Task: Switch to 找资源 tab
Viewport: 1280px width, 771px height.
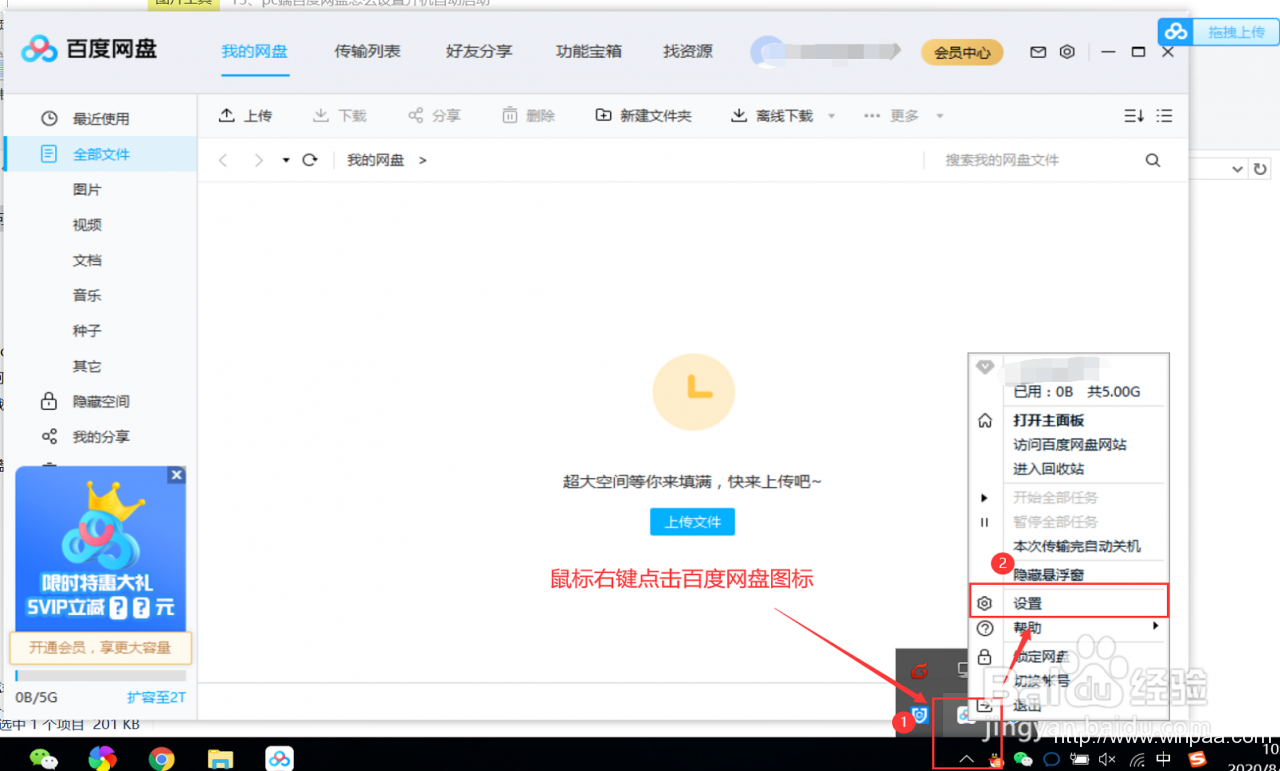Action: 688,51
